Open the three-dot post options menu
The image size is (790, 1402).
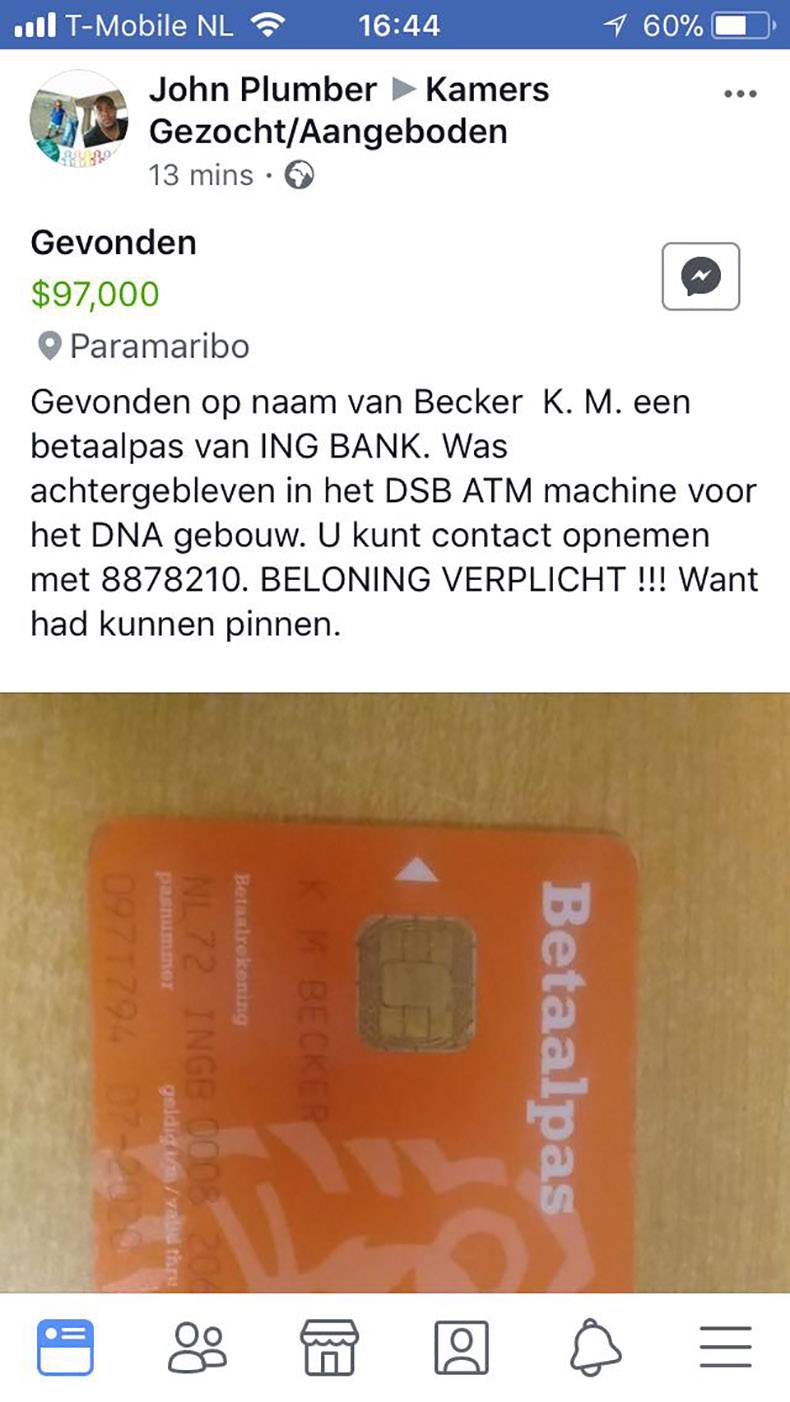point(740,94)
